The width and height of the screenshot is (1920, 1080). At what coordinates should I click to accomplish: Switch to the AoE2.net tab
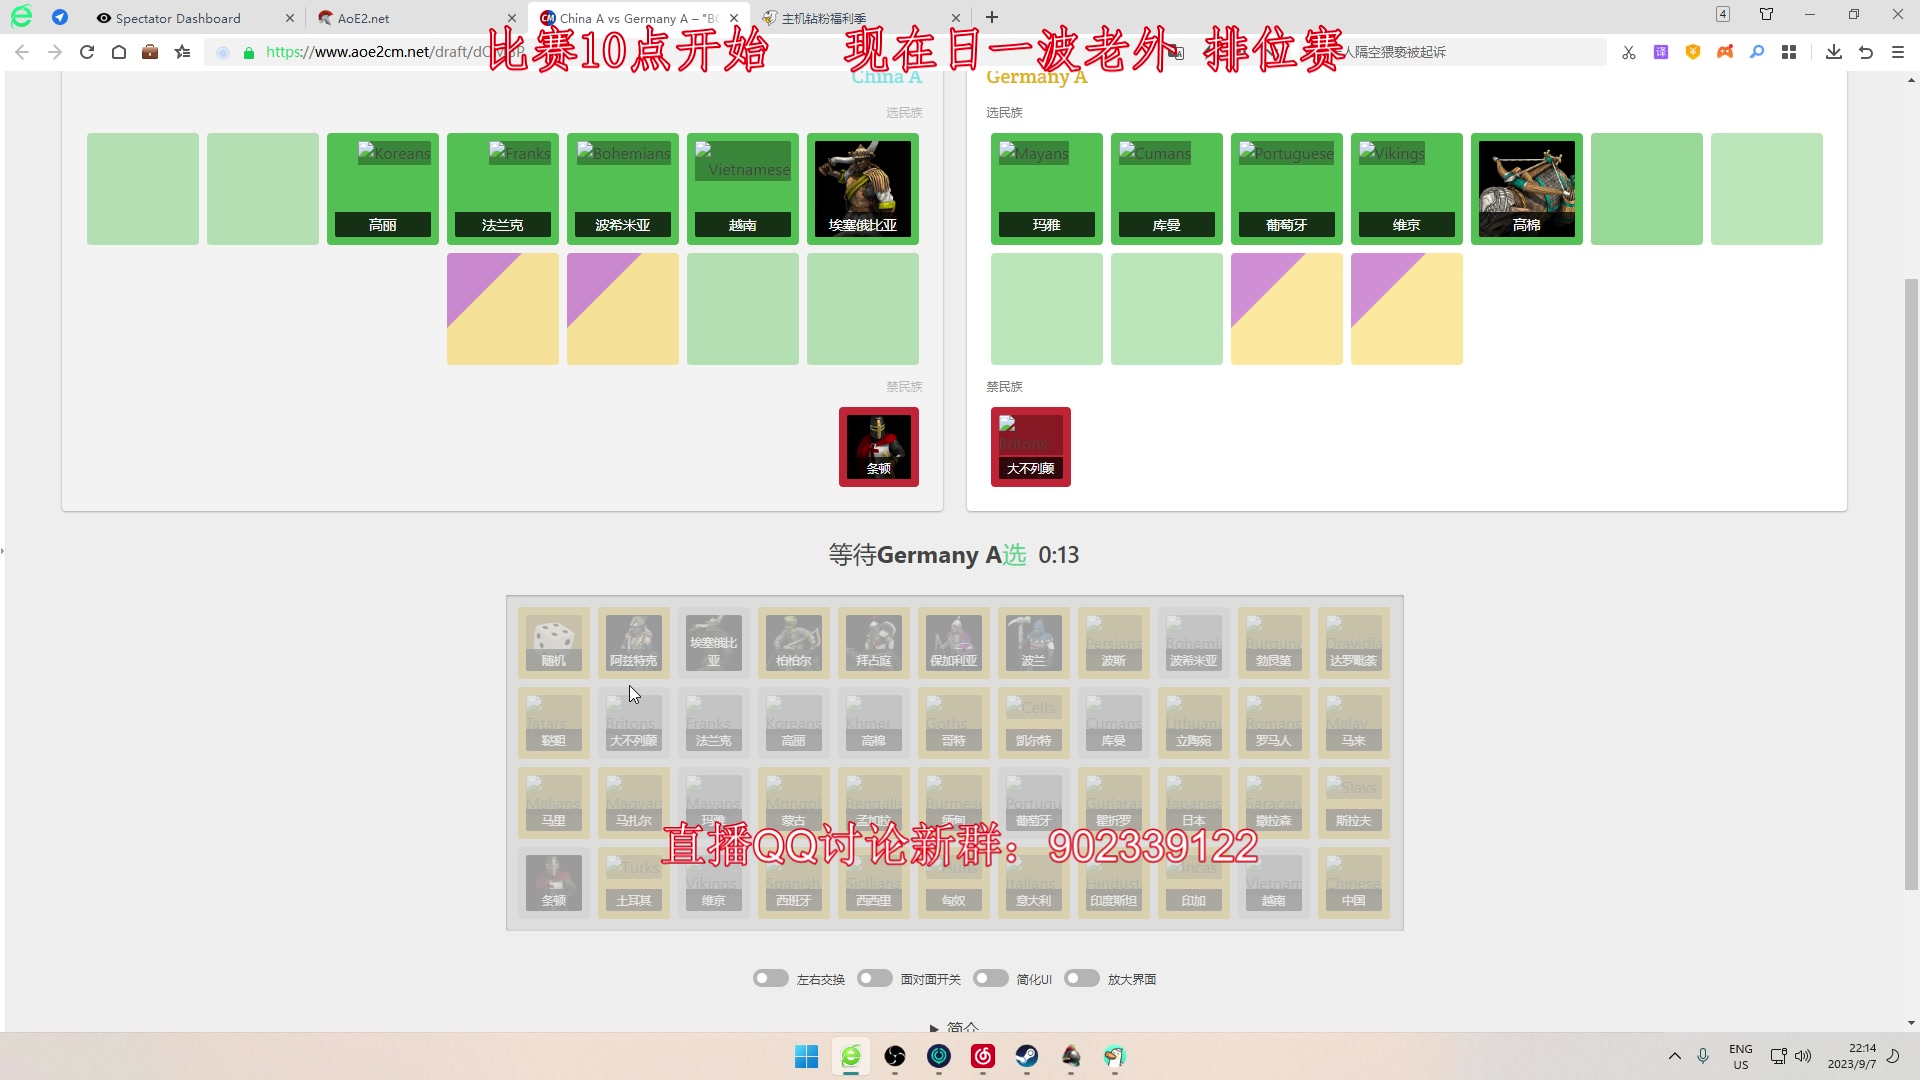point(364,18)
